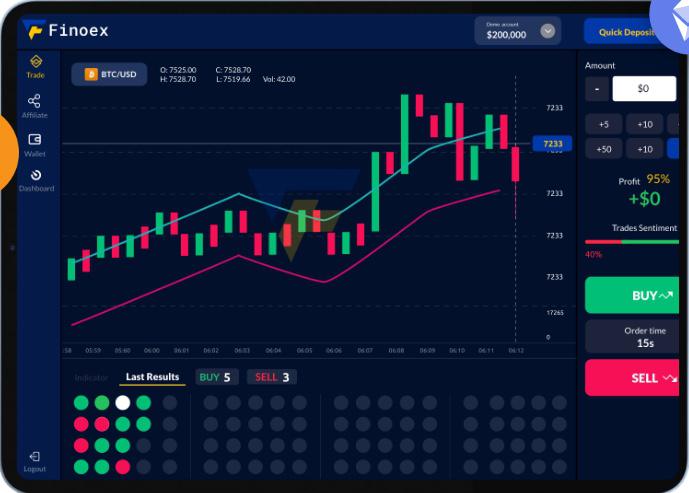Click the 06:00 time axis label
689x493 pixels.
point(152,351)
